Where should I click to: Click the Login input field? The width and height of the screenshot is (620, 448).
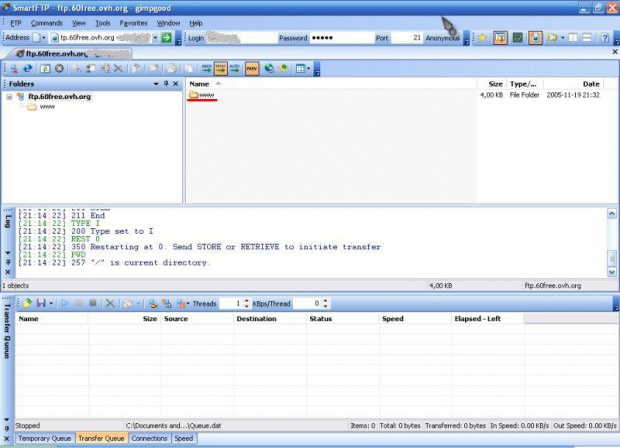point(242,38)
